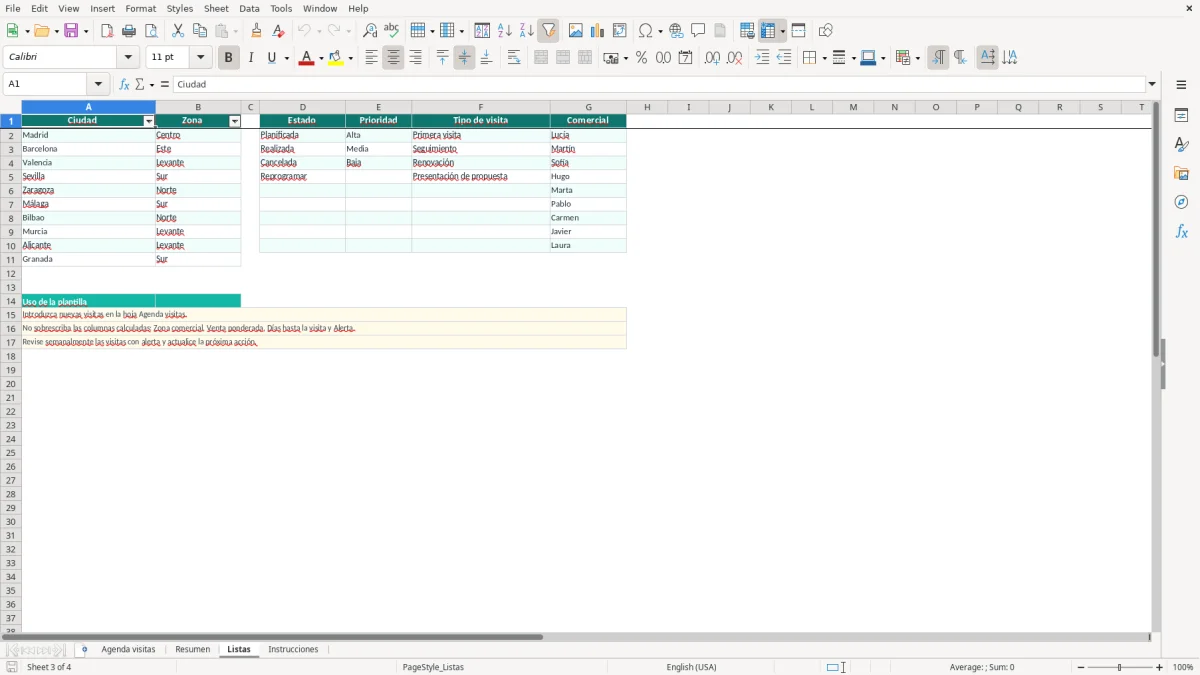Toggle Underline formatting
Viewport: 1200px width, 675px height.
click(271, 58)
